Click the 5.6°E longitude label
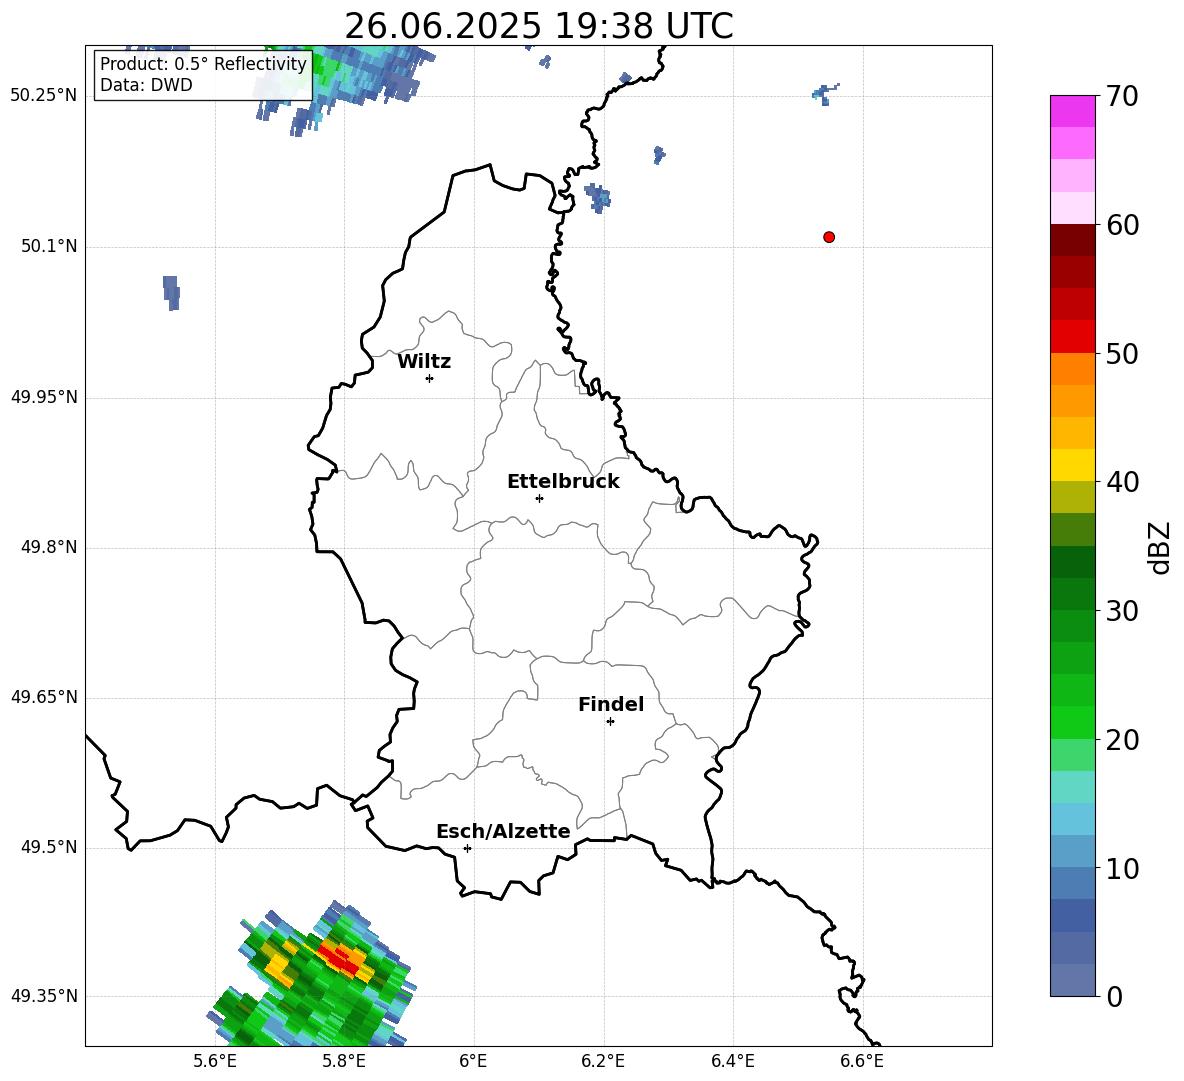The image size is (1184, 1081). coord(214,1061)
